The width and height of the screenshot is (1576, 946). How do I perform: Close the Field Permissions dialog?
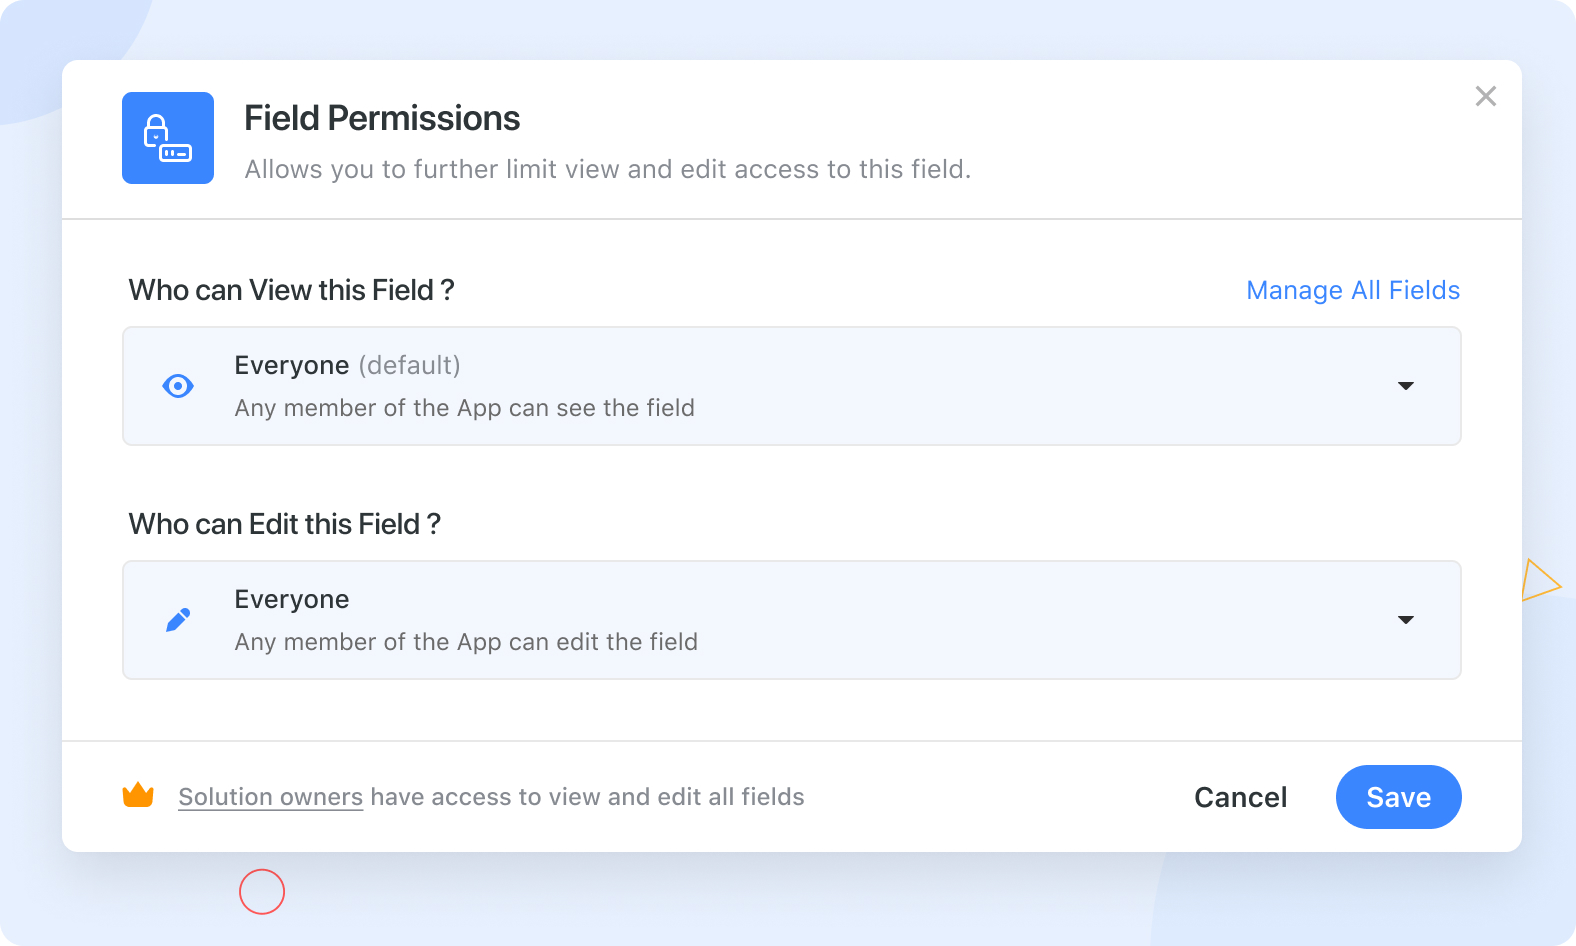(x=1486, y=96)
